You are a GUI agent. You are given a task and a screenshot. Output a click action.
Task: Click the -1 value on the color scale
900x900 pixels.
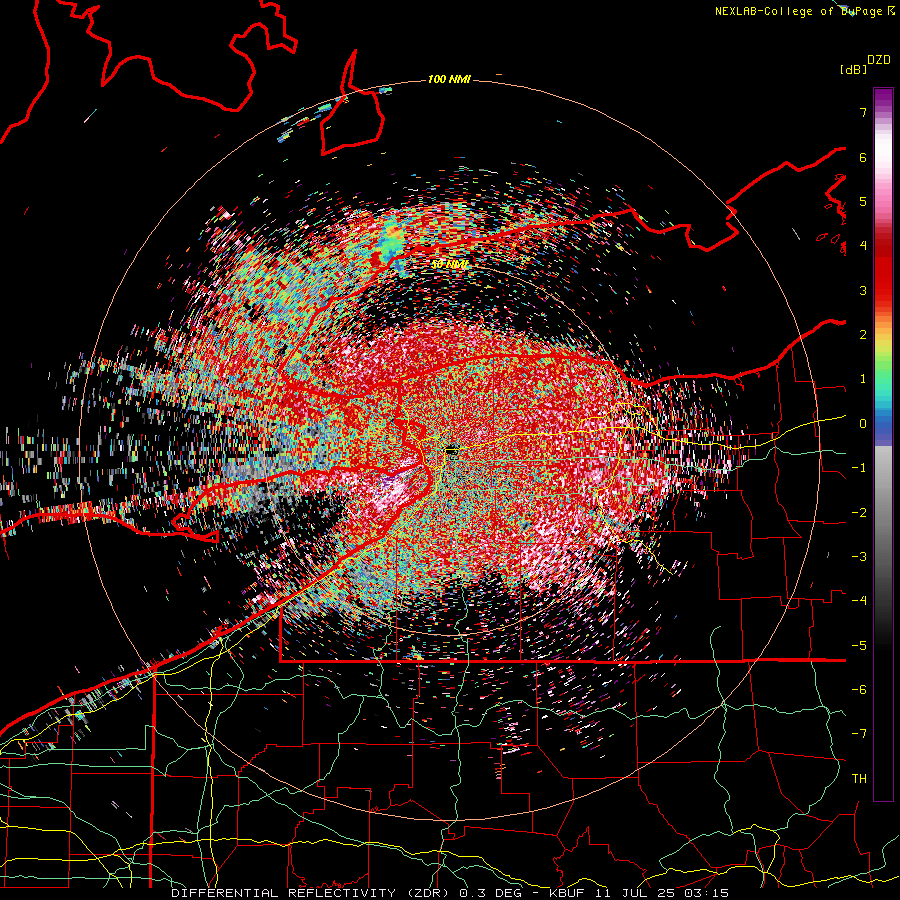point(859,468)
